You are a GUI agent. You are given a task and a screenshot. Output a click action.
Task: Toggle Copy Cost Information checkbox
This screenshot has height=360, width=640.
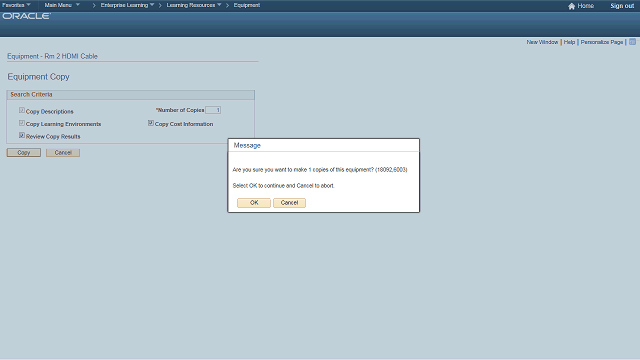[x=151, y=123]
